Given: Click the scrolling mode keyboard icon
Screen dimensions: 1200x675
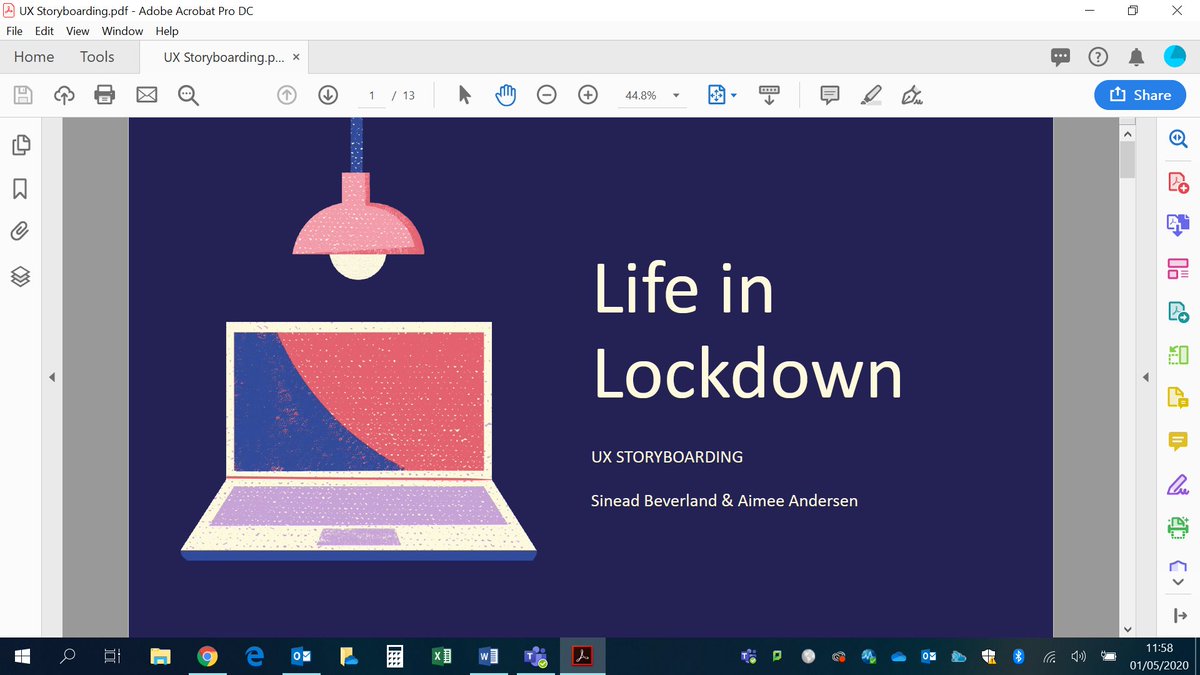Looking at the screenshot, I should click(769, 95).
